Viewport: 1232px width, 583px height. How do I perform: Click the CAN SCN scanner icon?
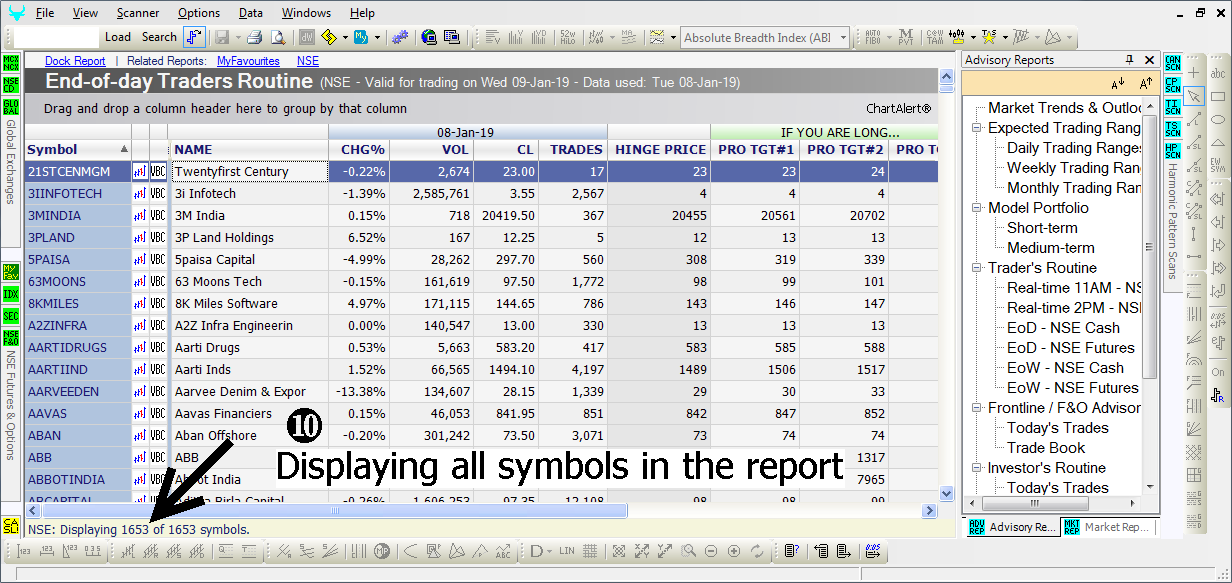(1173, 63)
